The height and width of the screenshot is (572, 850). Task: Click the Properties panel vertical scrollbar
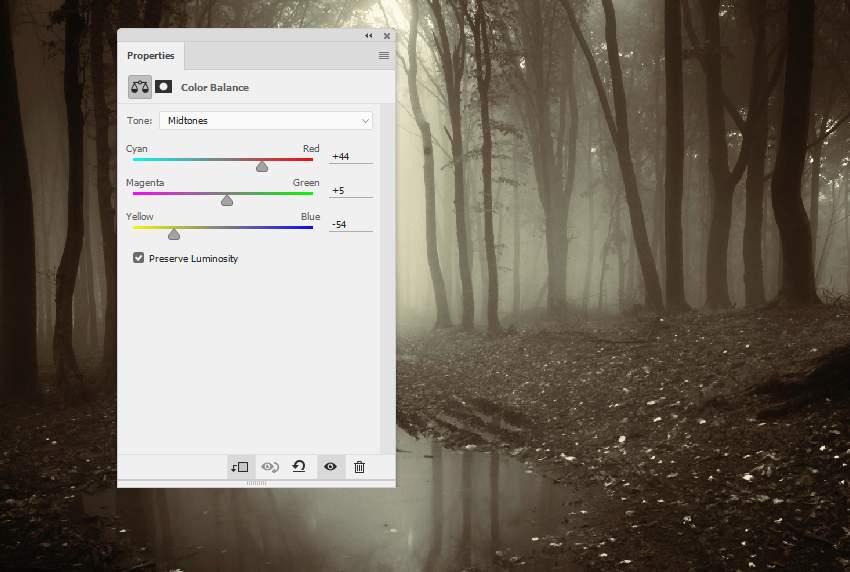coord(388,277)
